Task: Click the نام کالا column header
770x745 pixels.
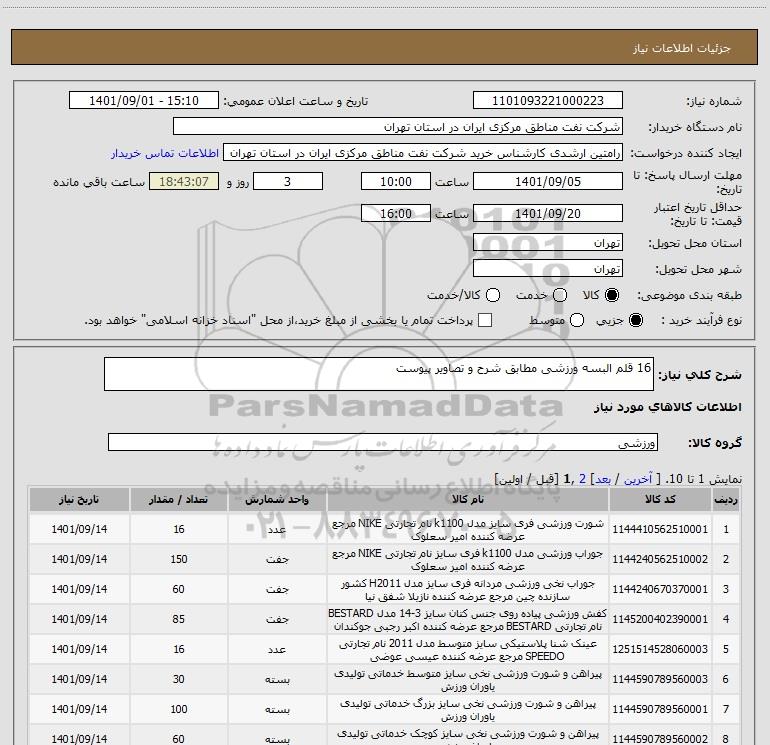Action: click(x=468, y=500)
